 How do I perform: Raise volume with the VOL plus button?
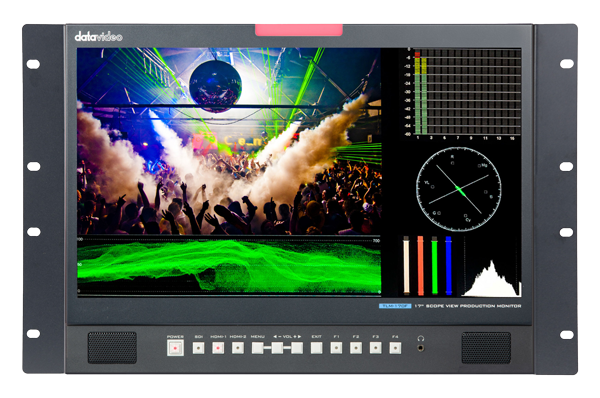pyautogui.click(x=297, y=348)
